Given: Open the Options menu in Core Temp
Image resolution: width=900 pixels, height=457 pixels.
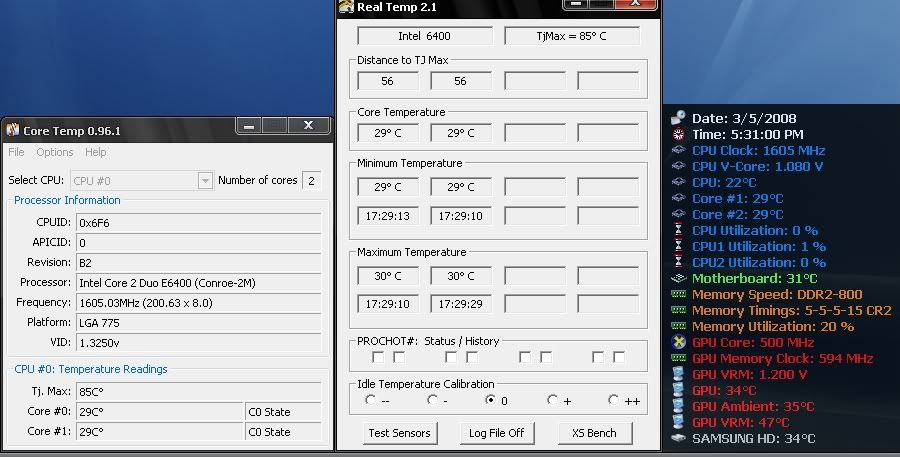Looking at the screenshot, I should [55, 152].
